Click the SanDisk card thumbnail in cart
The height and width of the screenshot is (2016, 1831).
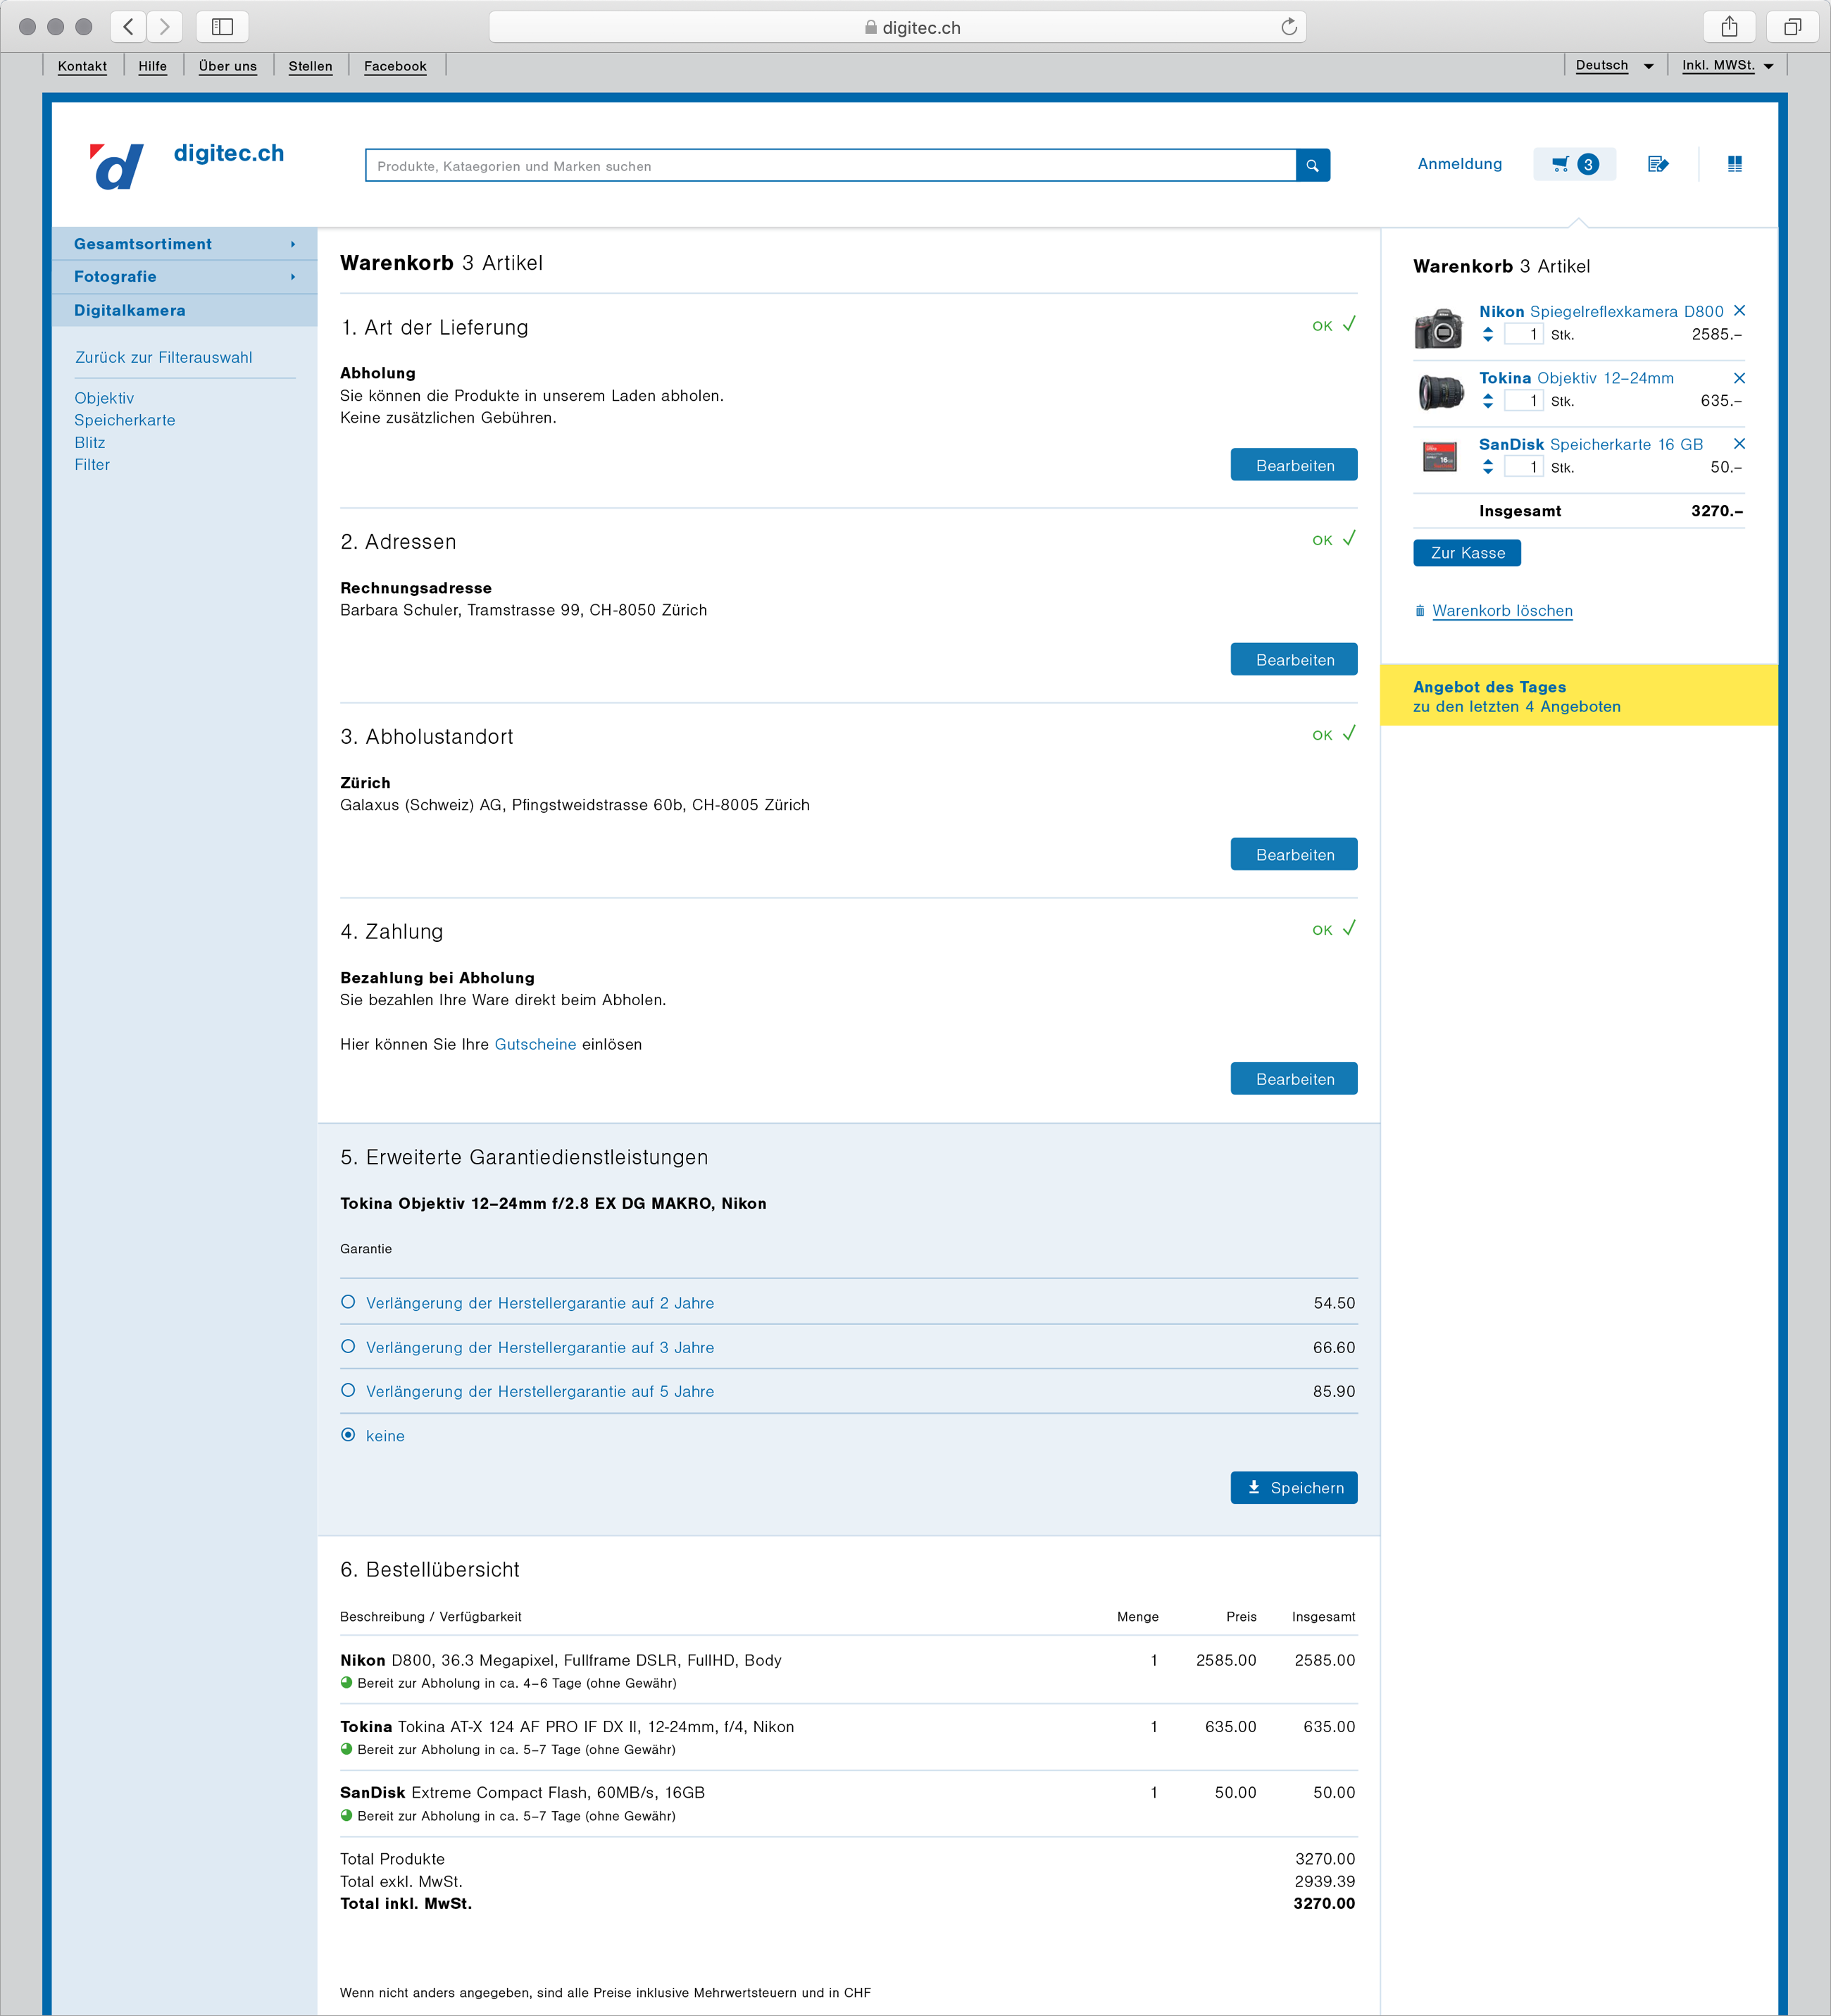1440,457
